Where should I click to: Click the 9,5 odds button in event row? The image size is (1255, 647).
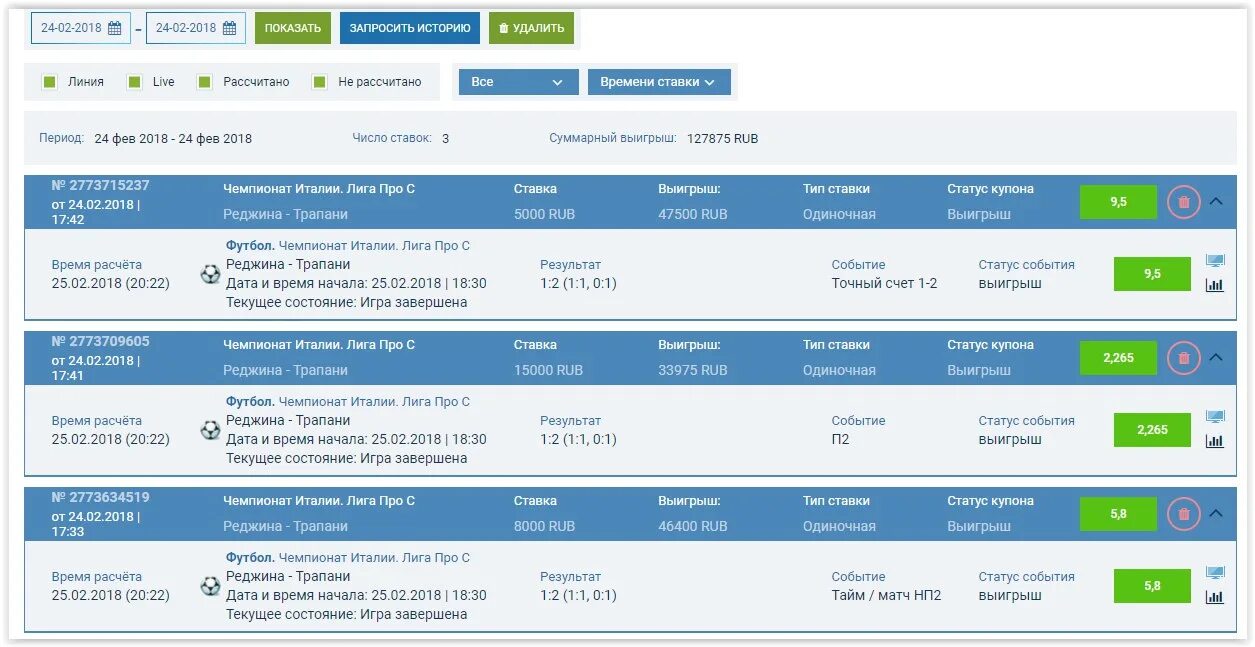(1152, 274)
